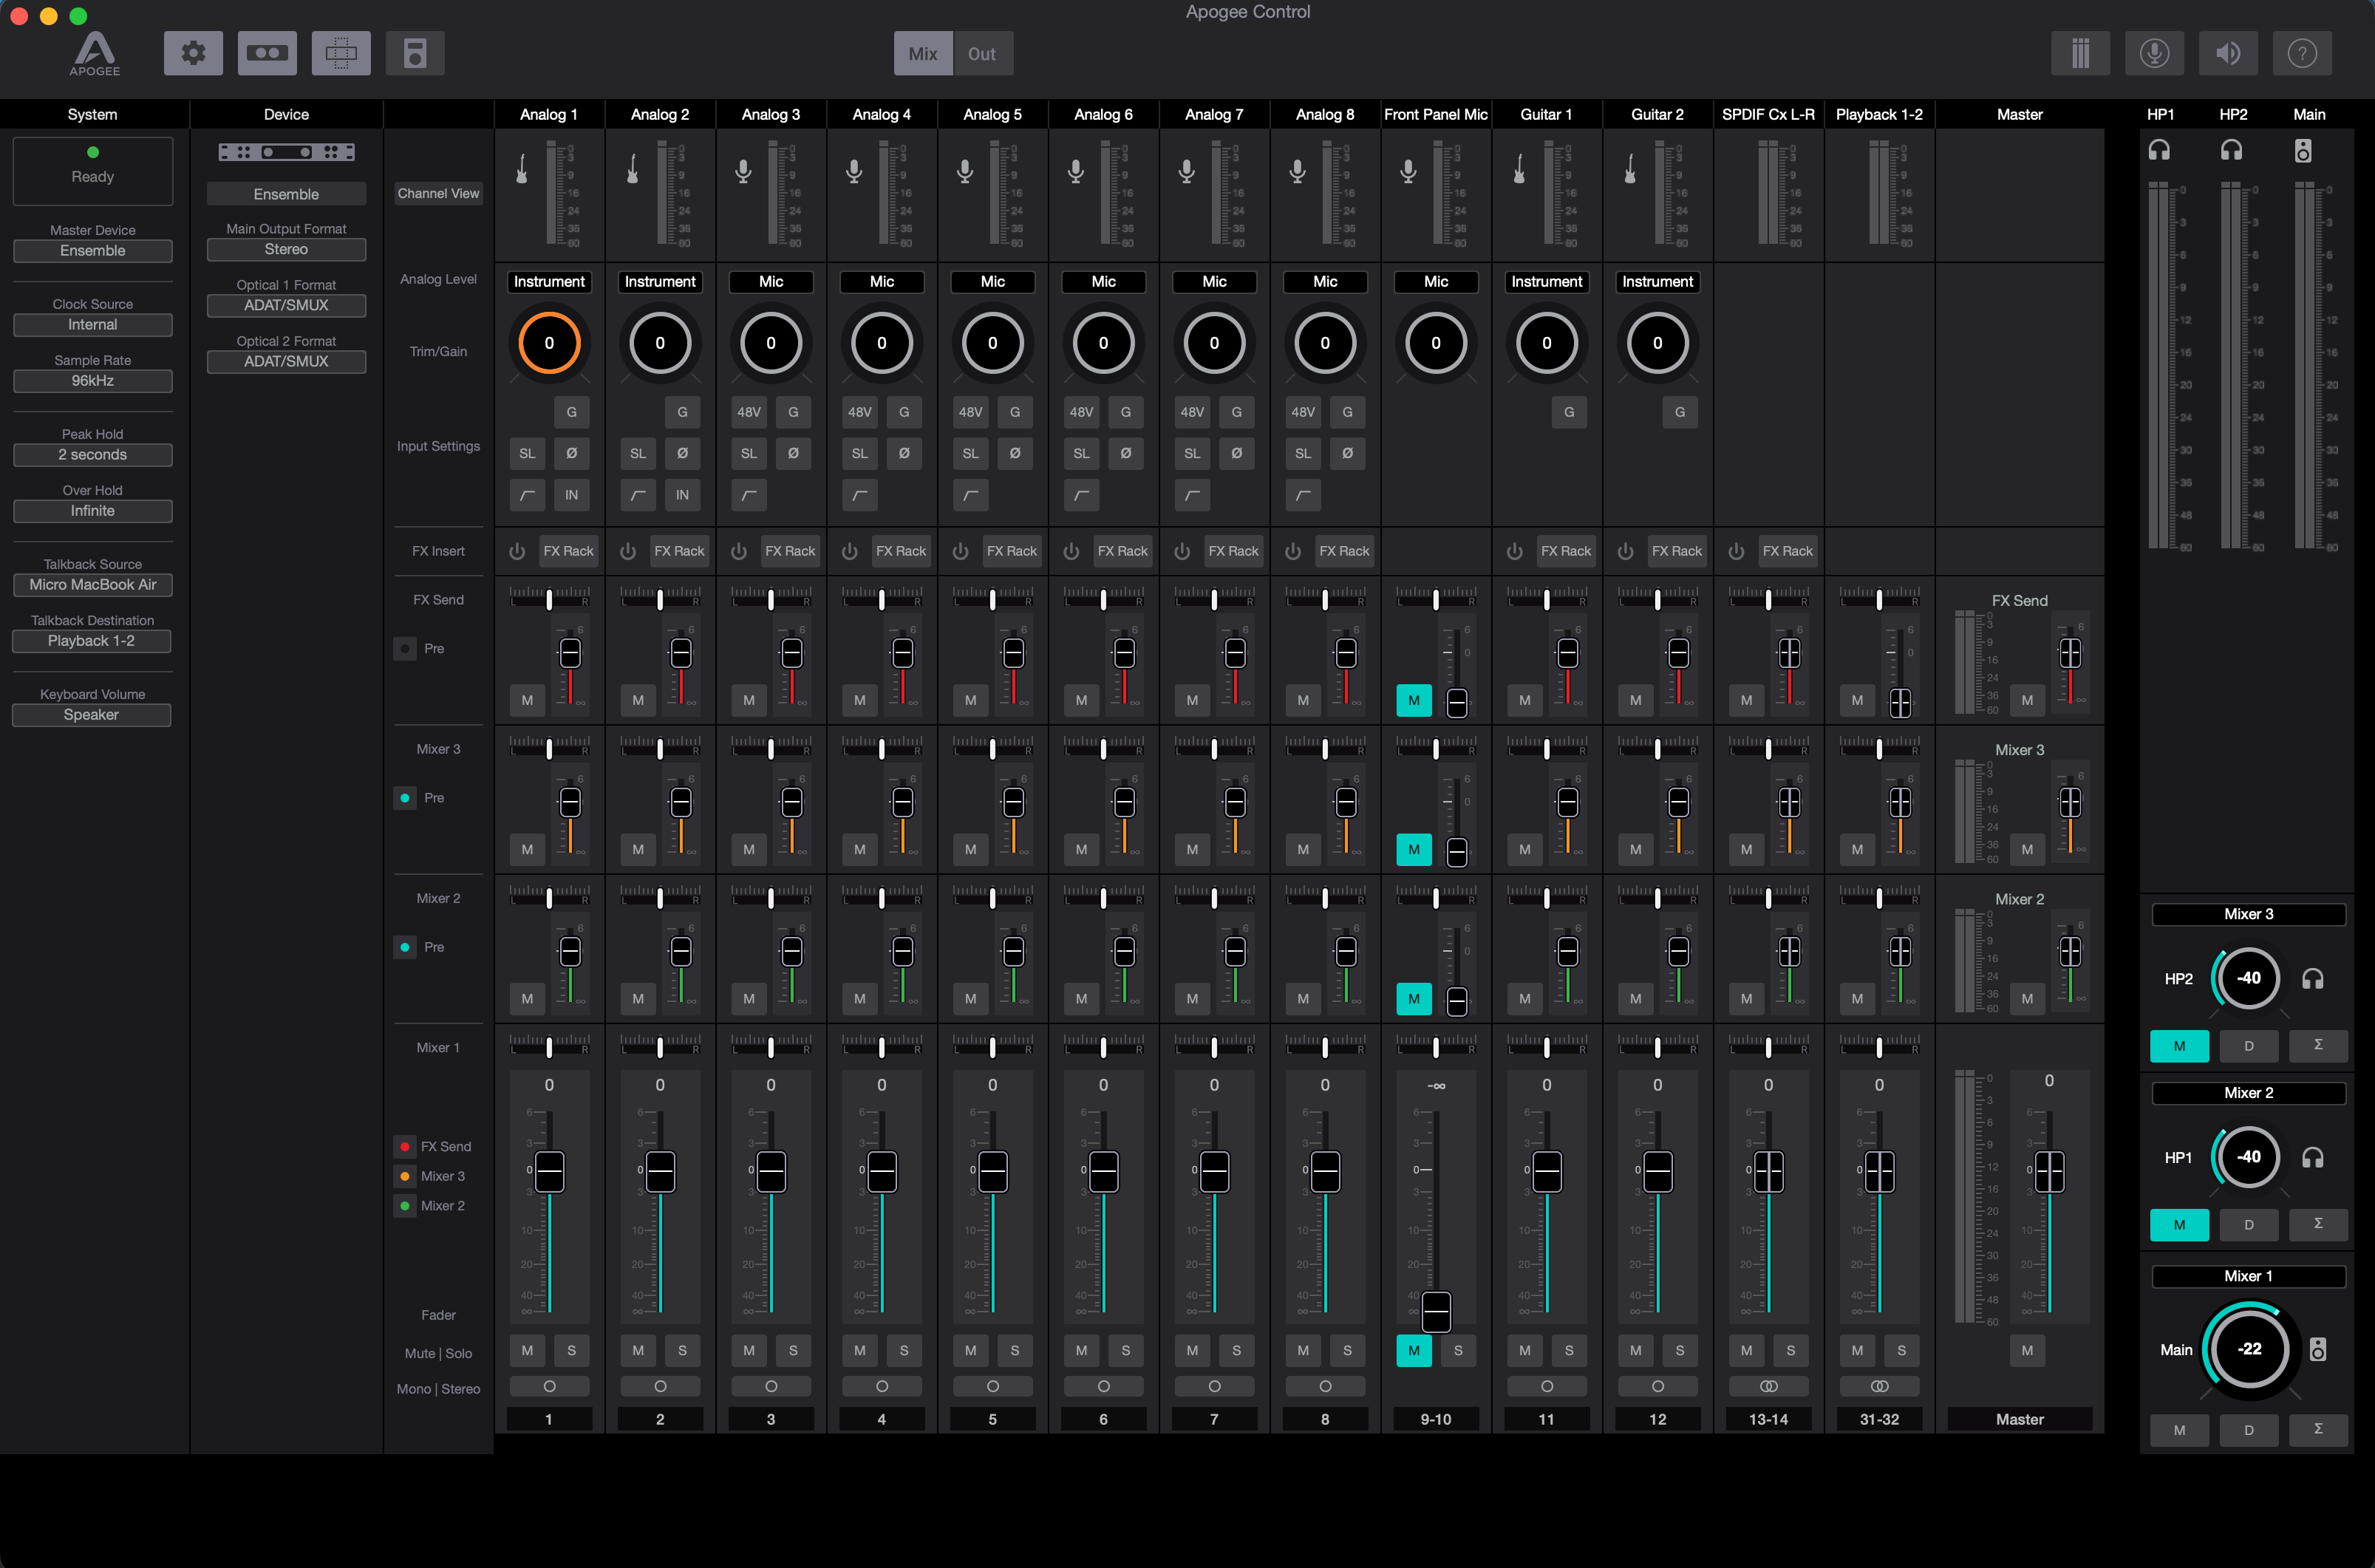Screen dimensions: 2375x1568
Task: Switch to the Mix tab
Action: pos(923,53)
